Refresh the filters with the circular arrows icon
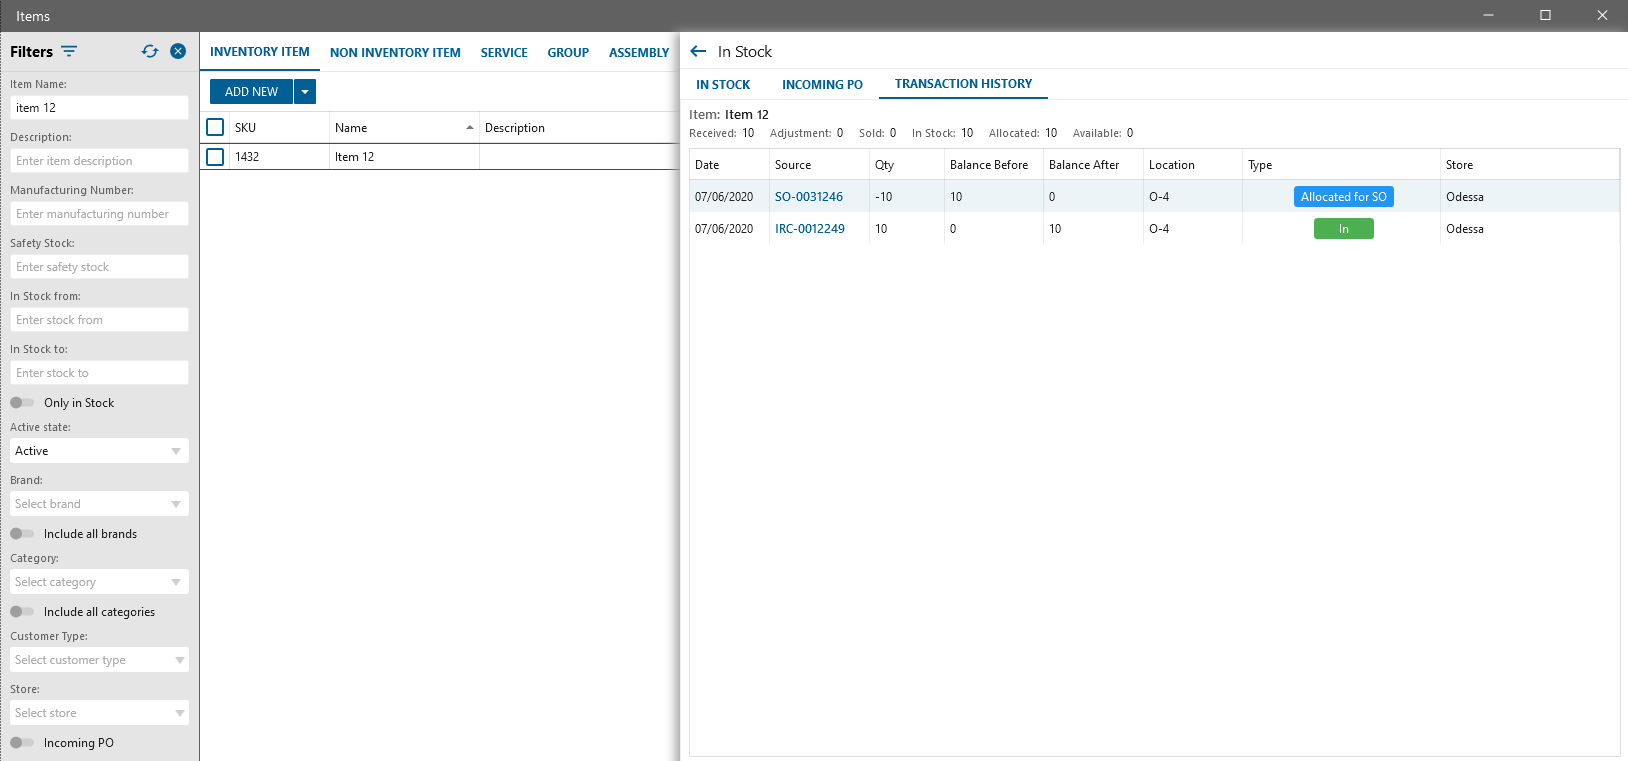 pyautogui.click(x=150, y=51)
